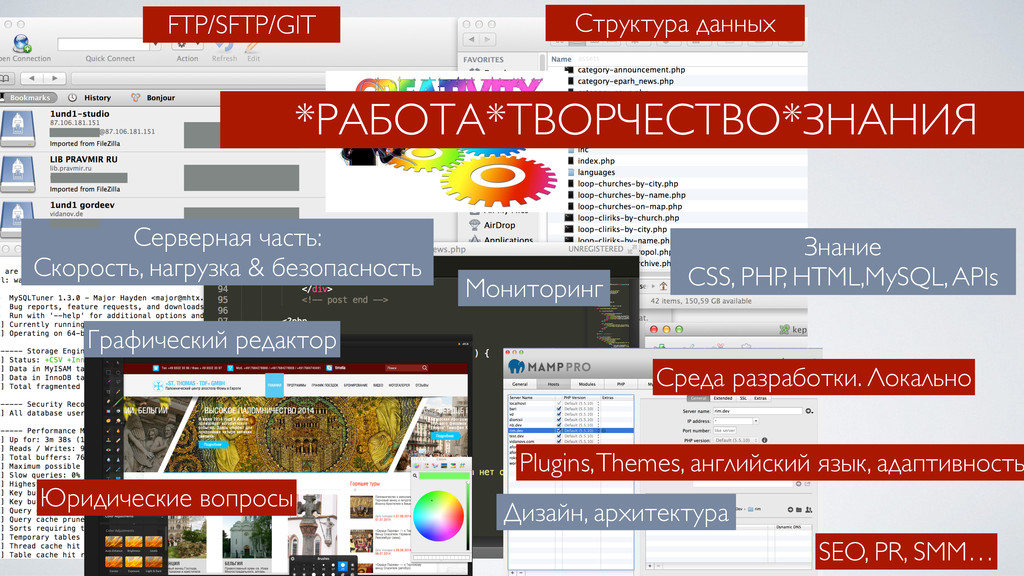Open the Hosts tab in MAMP PRO
Image resolution: width=1024 pixels, height=576 pixels.
pos(553,384)
